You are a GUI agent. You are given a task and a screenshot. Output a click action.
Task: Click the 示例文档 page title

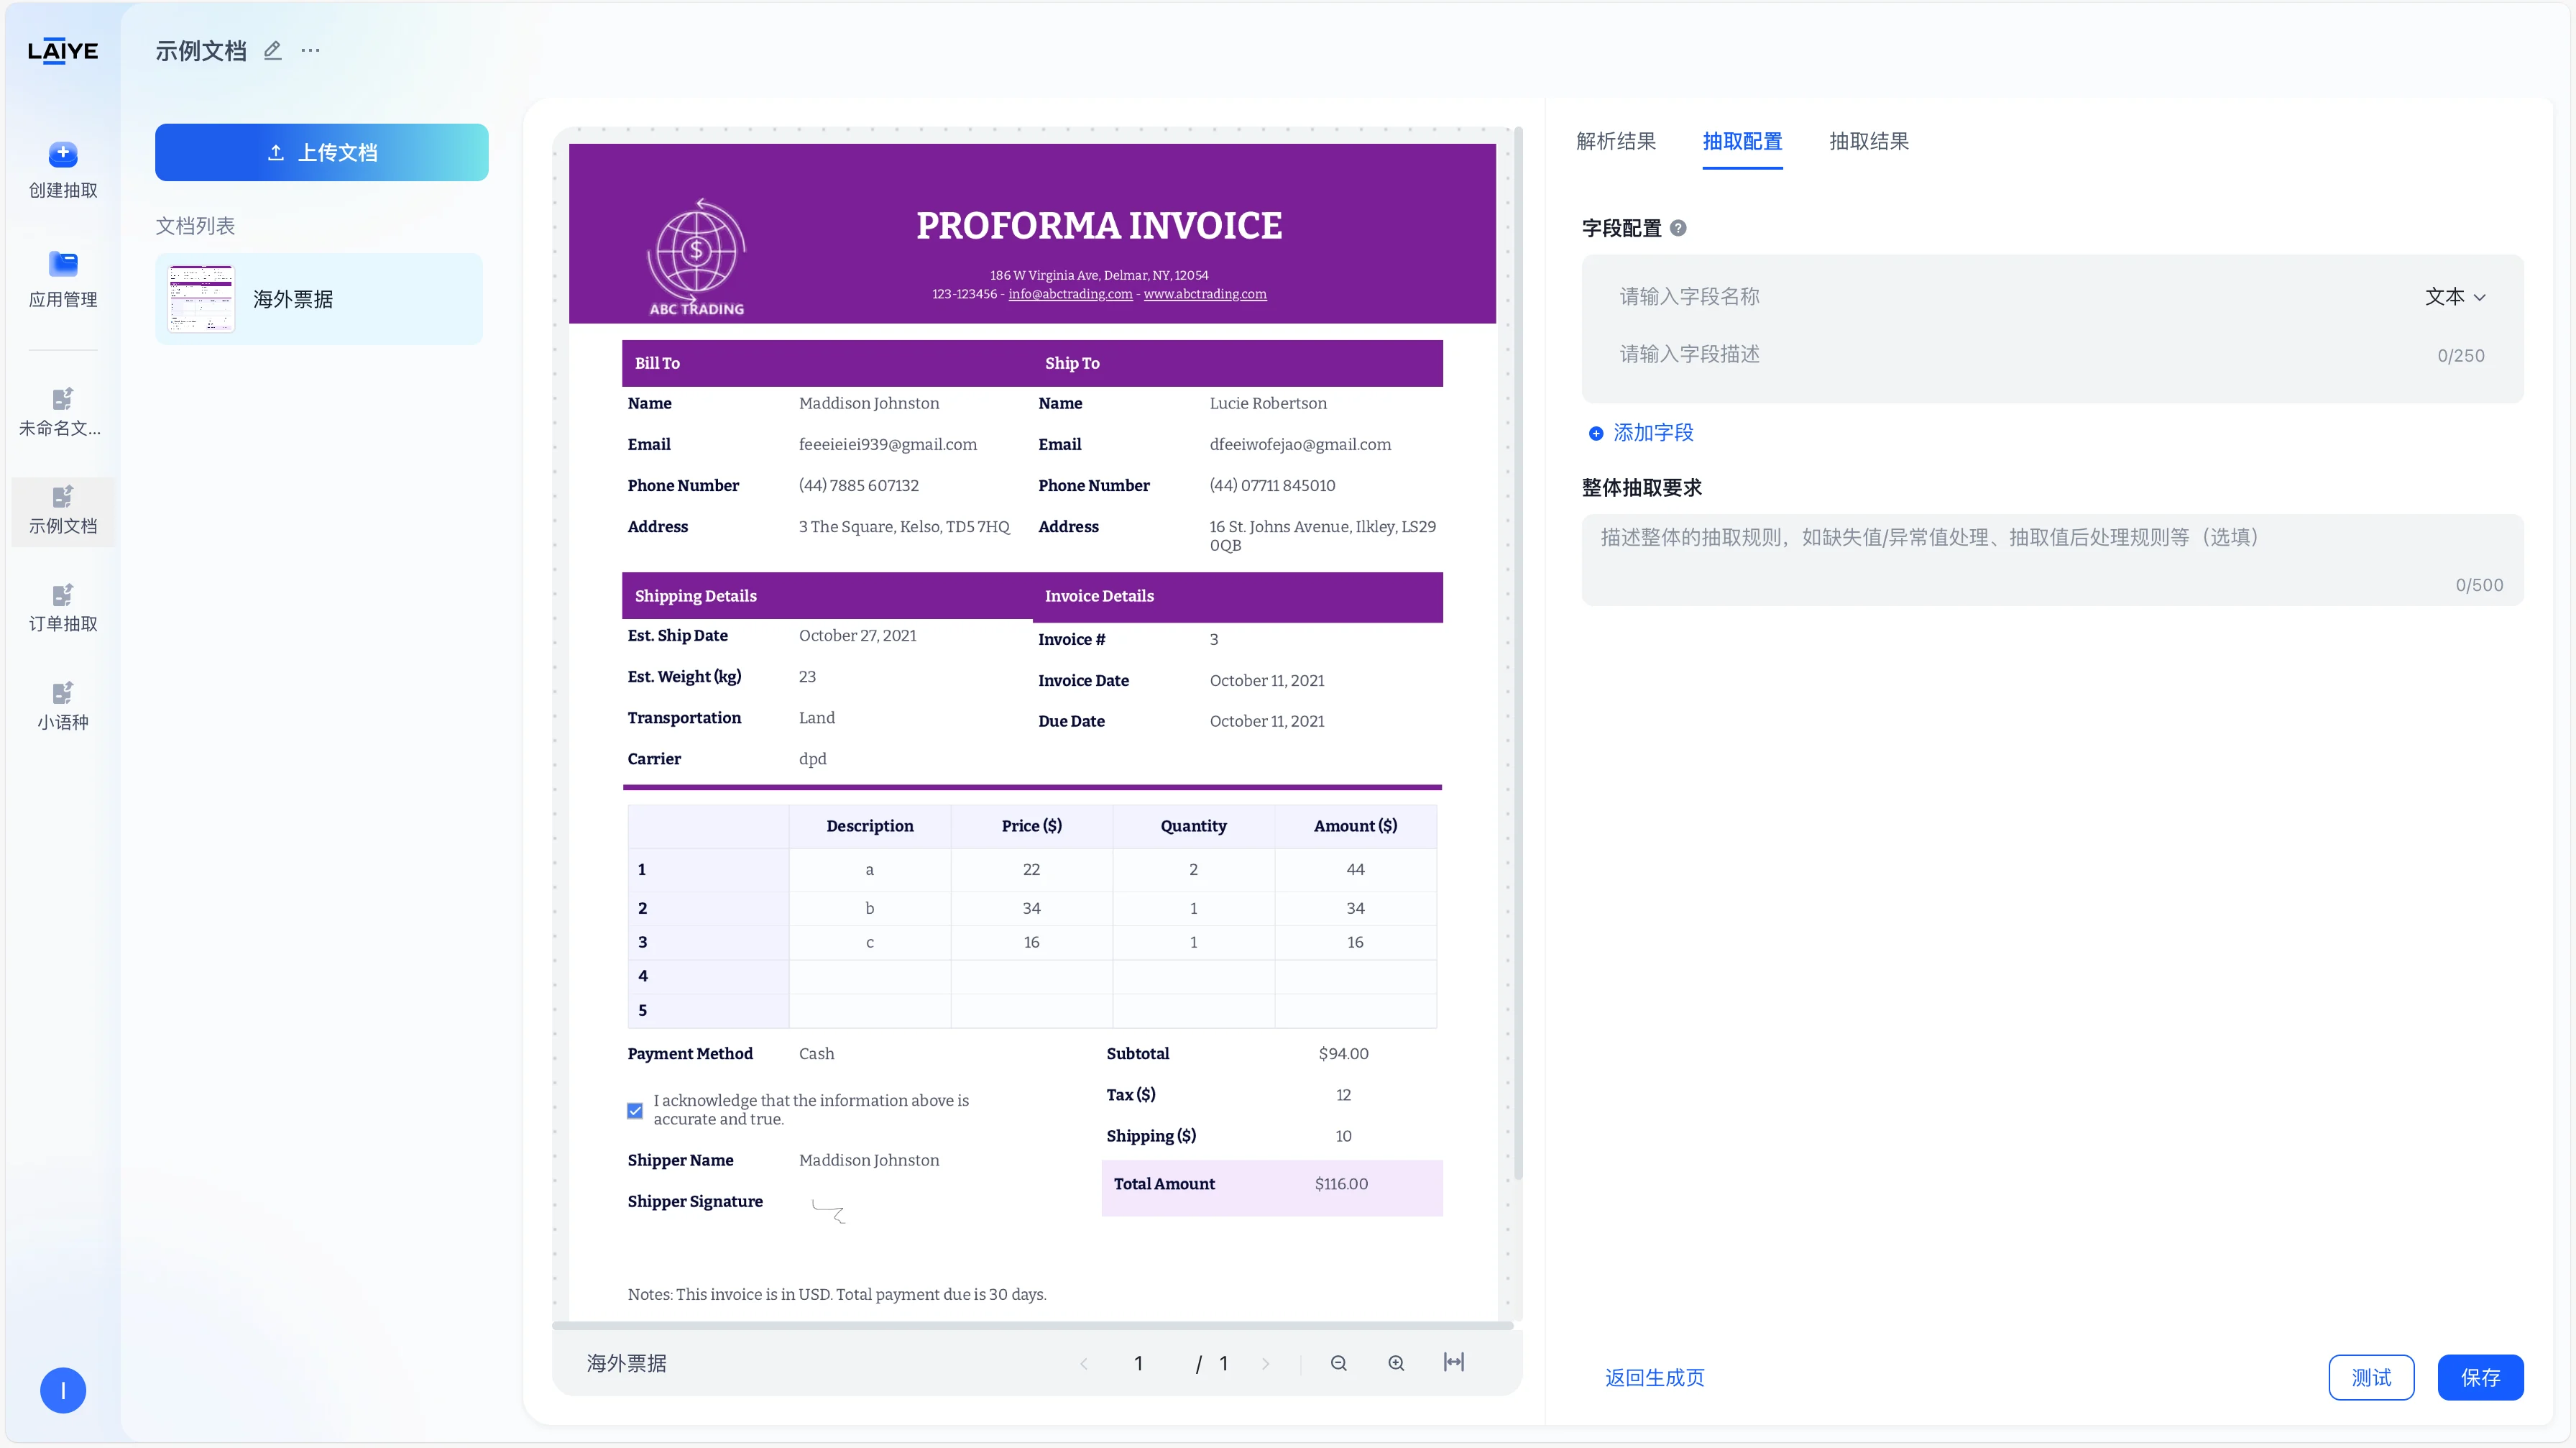click(x=201, y=51)
